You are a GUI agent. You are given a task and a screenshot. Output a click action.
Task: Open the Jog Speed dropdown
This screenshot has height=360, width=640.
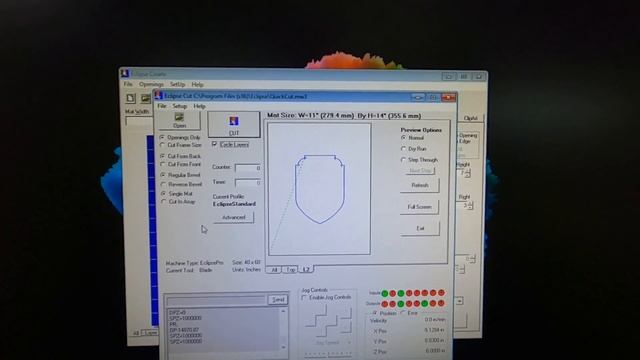349,343
